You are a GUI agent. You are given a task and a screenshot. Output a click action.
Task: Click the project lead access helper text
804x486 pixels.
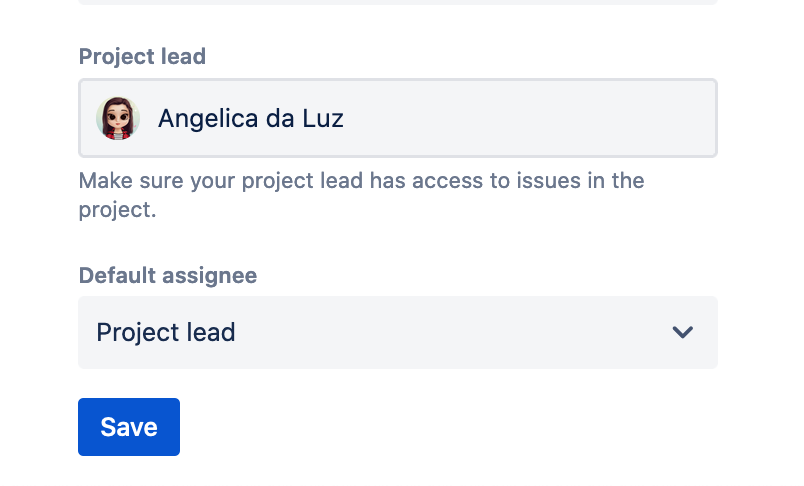tap(361, 181)
